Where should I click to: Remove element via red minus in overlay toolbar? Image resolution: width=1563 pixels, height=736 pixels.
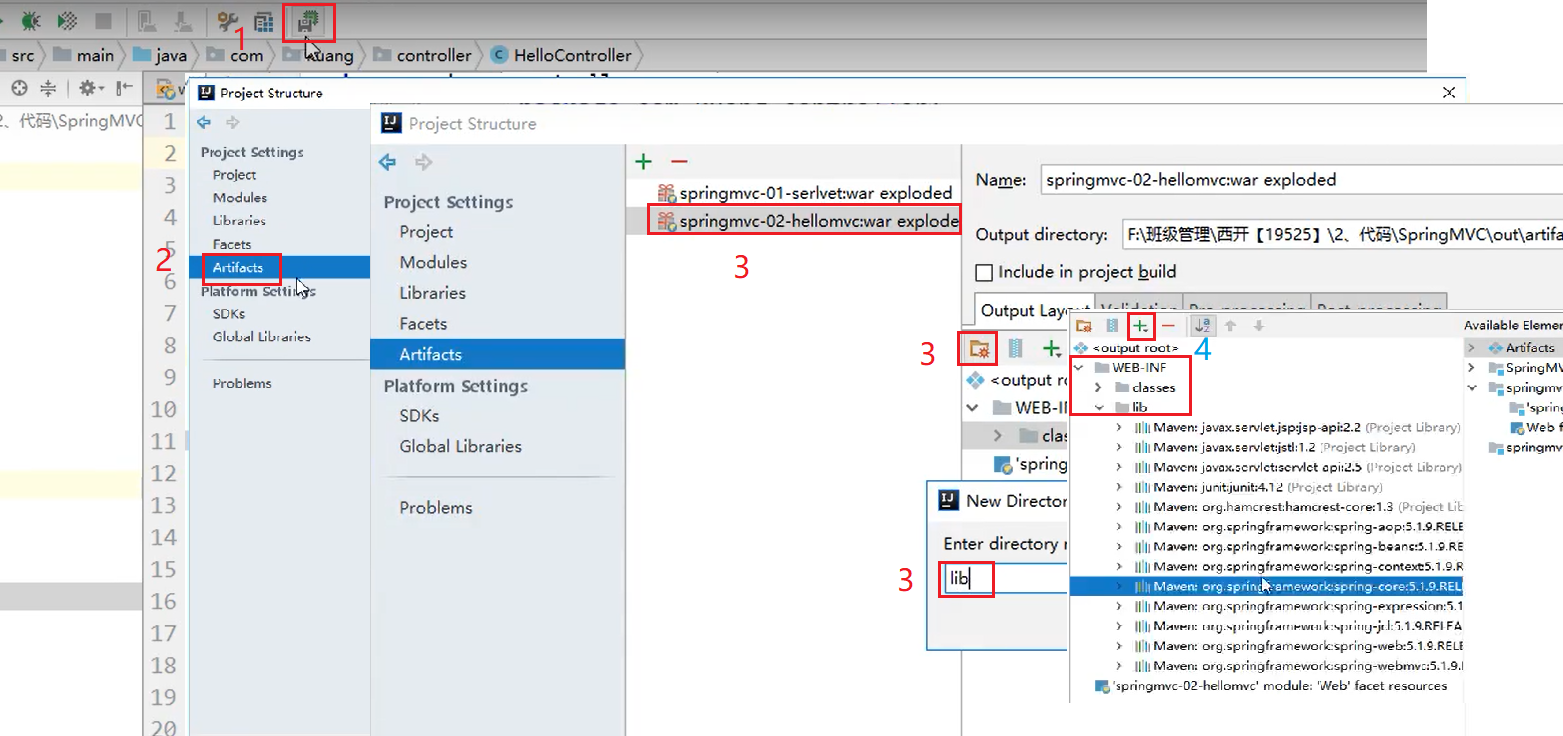point(1167,326)
